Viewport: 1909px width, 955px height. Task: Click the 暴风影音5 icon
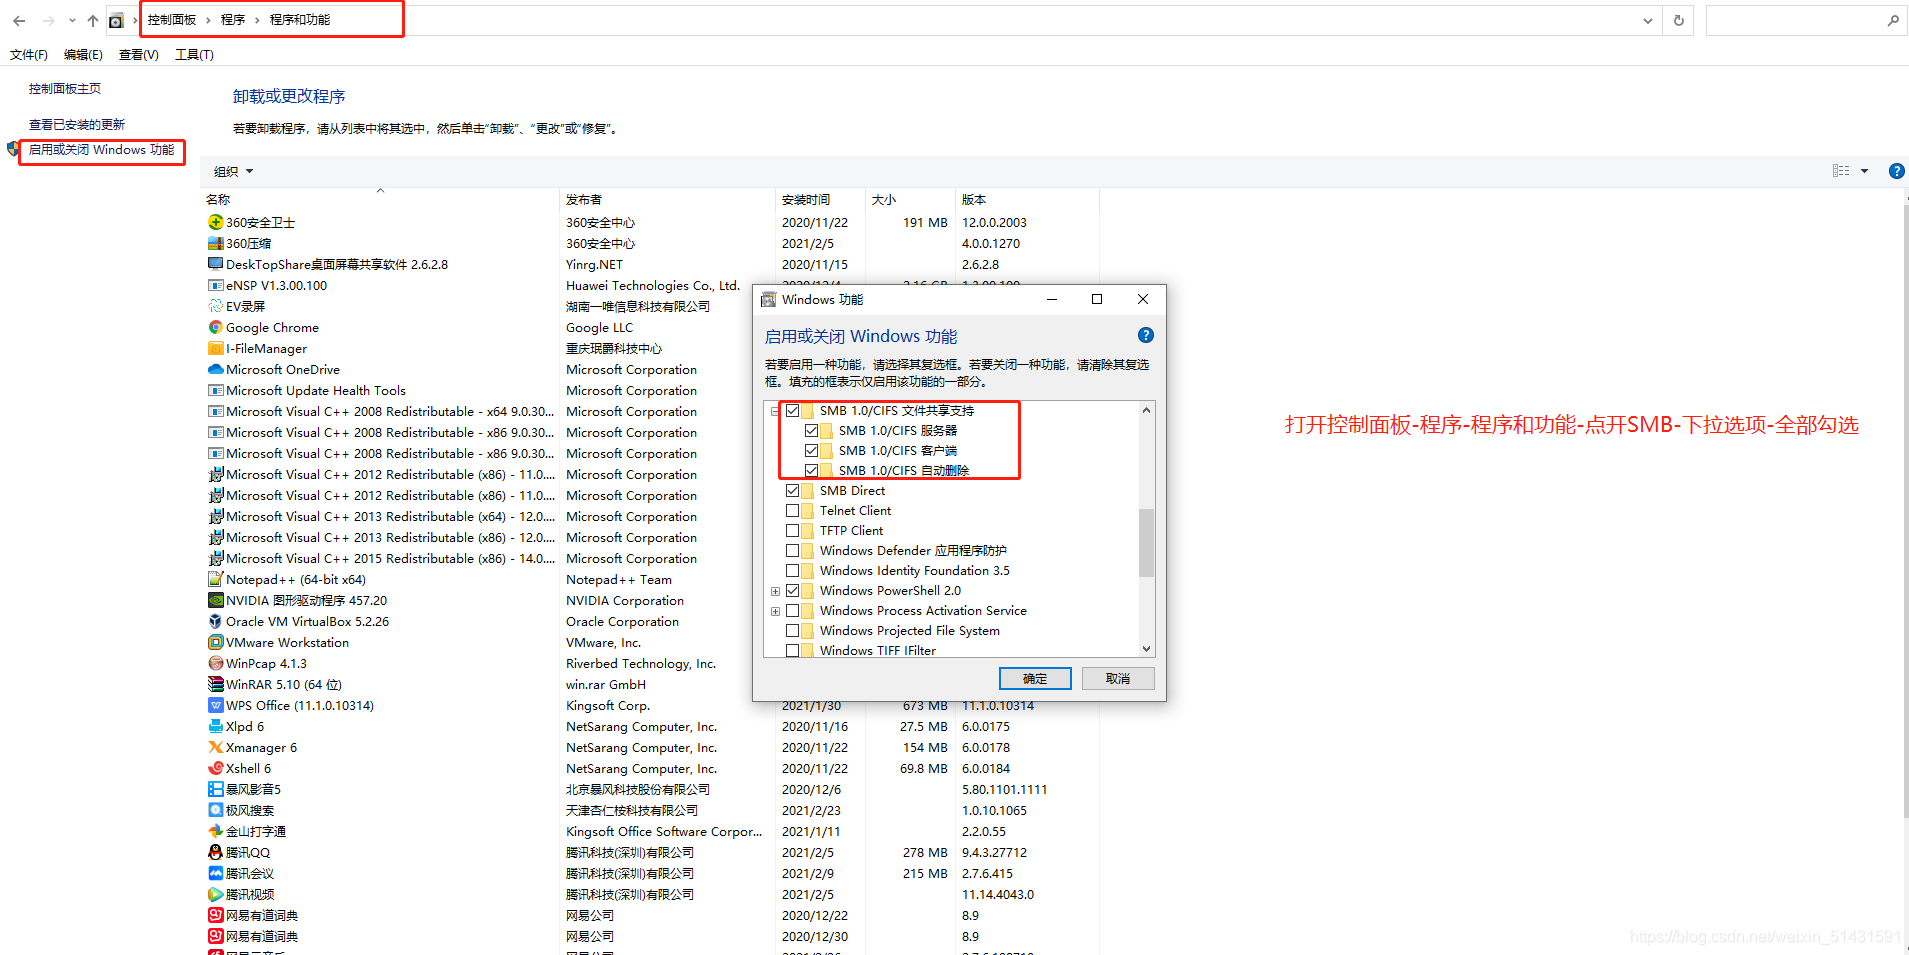point(215,789)
